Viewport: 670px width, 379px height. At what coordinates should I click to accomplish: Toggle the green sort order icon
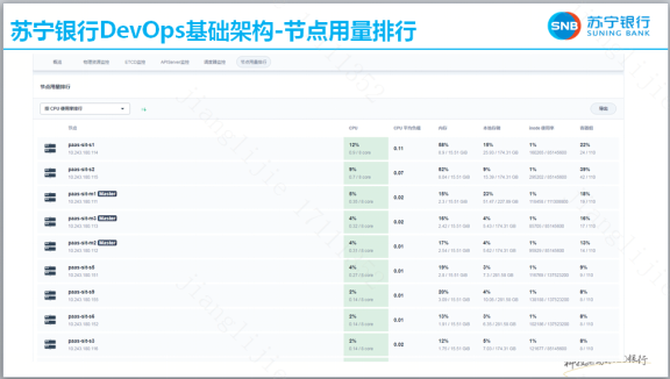coord(144,109)
